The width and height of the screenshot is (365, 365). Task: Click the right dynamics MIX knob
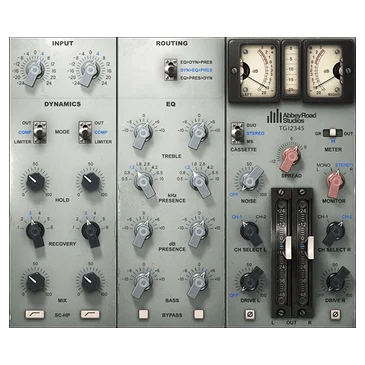(x=90, y=281)
